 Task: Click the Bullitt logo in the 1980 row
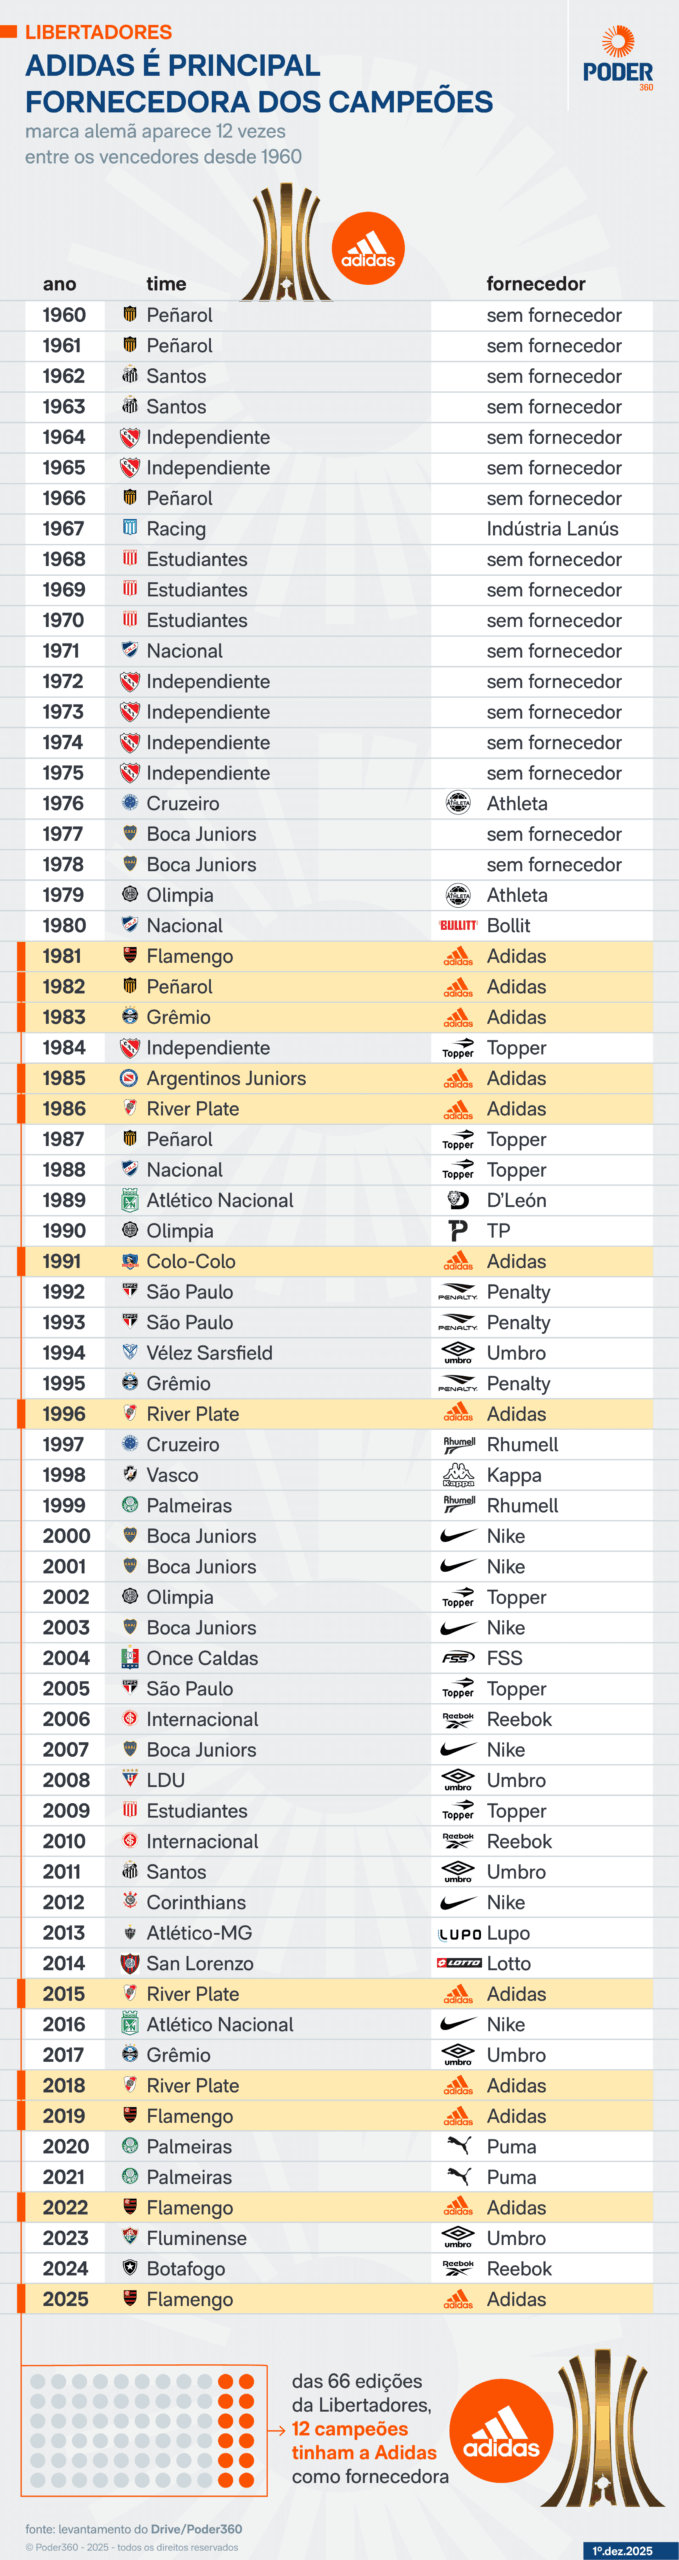click(x=458, y=926)
